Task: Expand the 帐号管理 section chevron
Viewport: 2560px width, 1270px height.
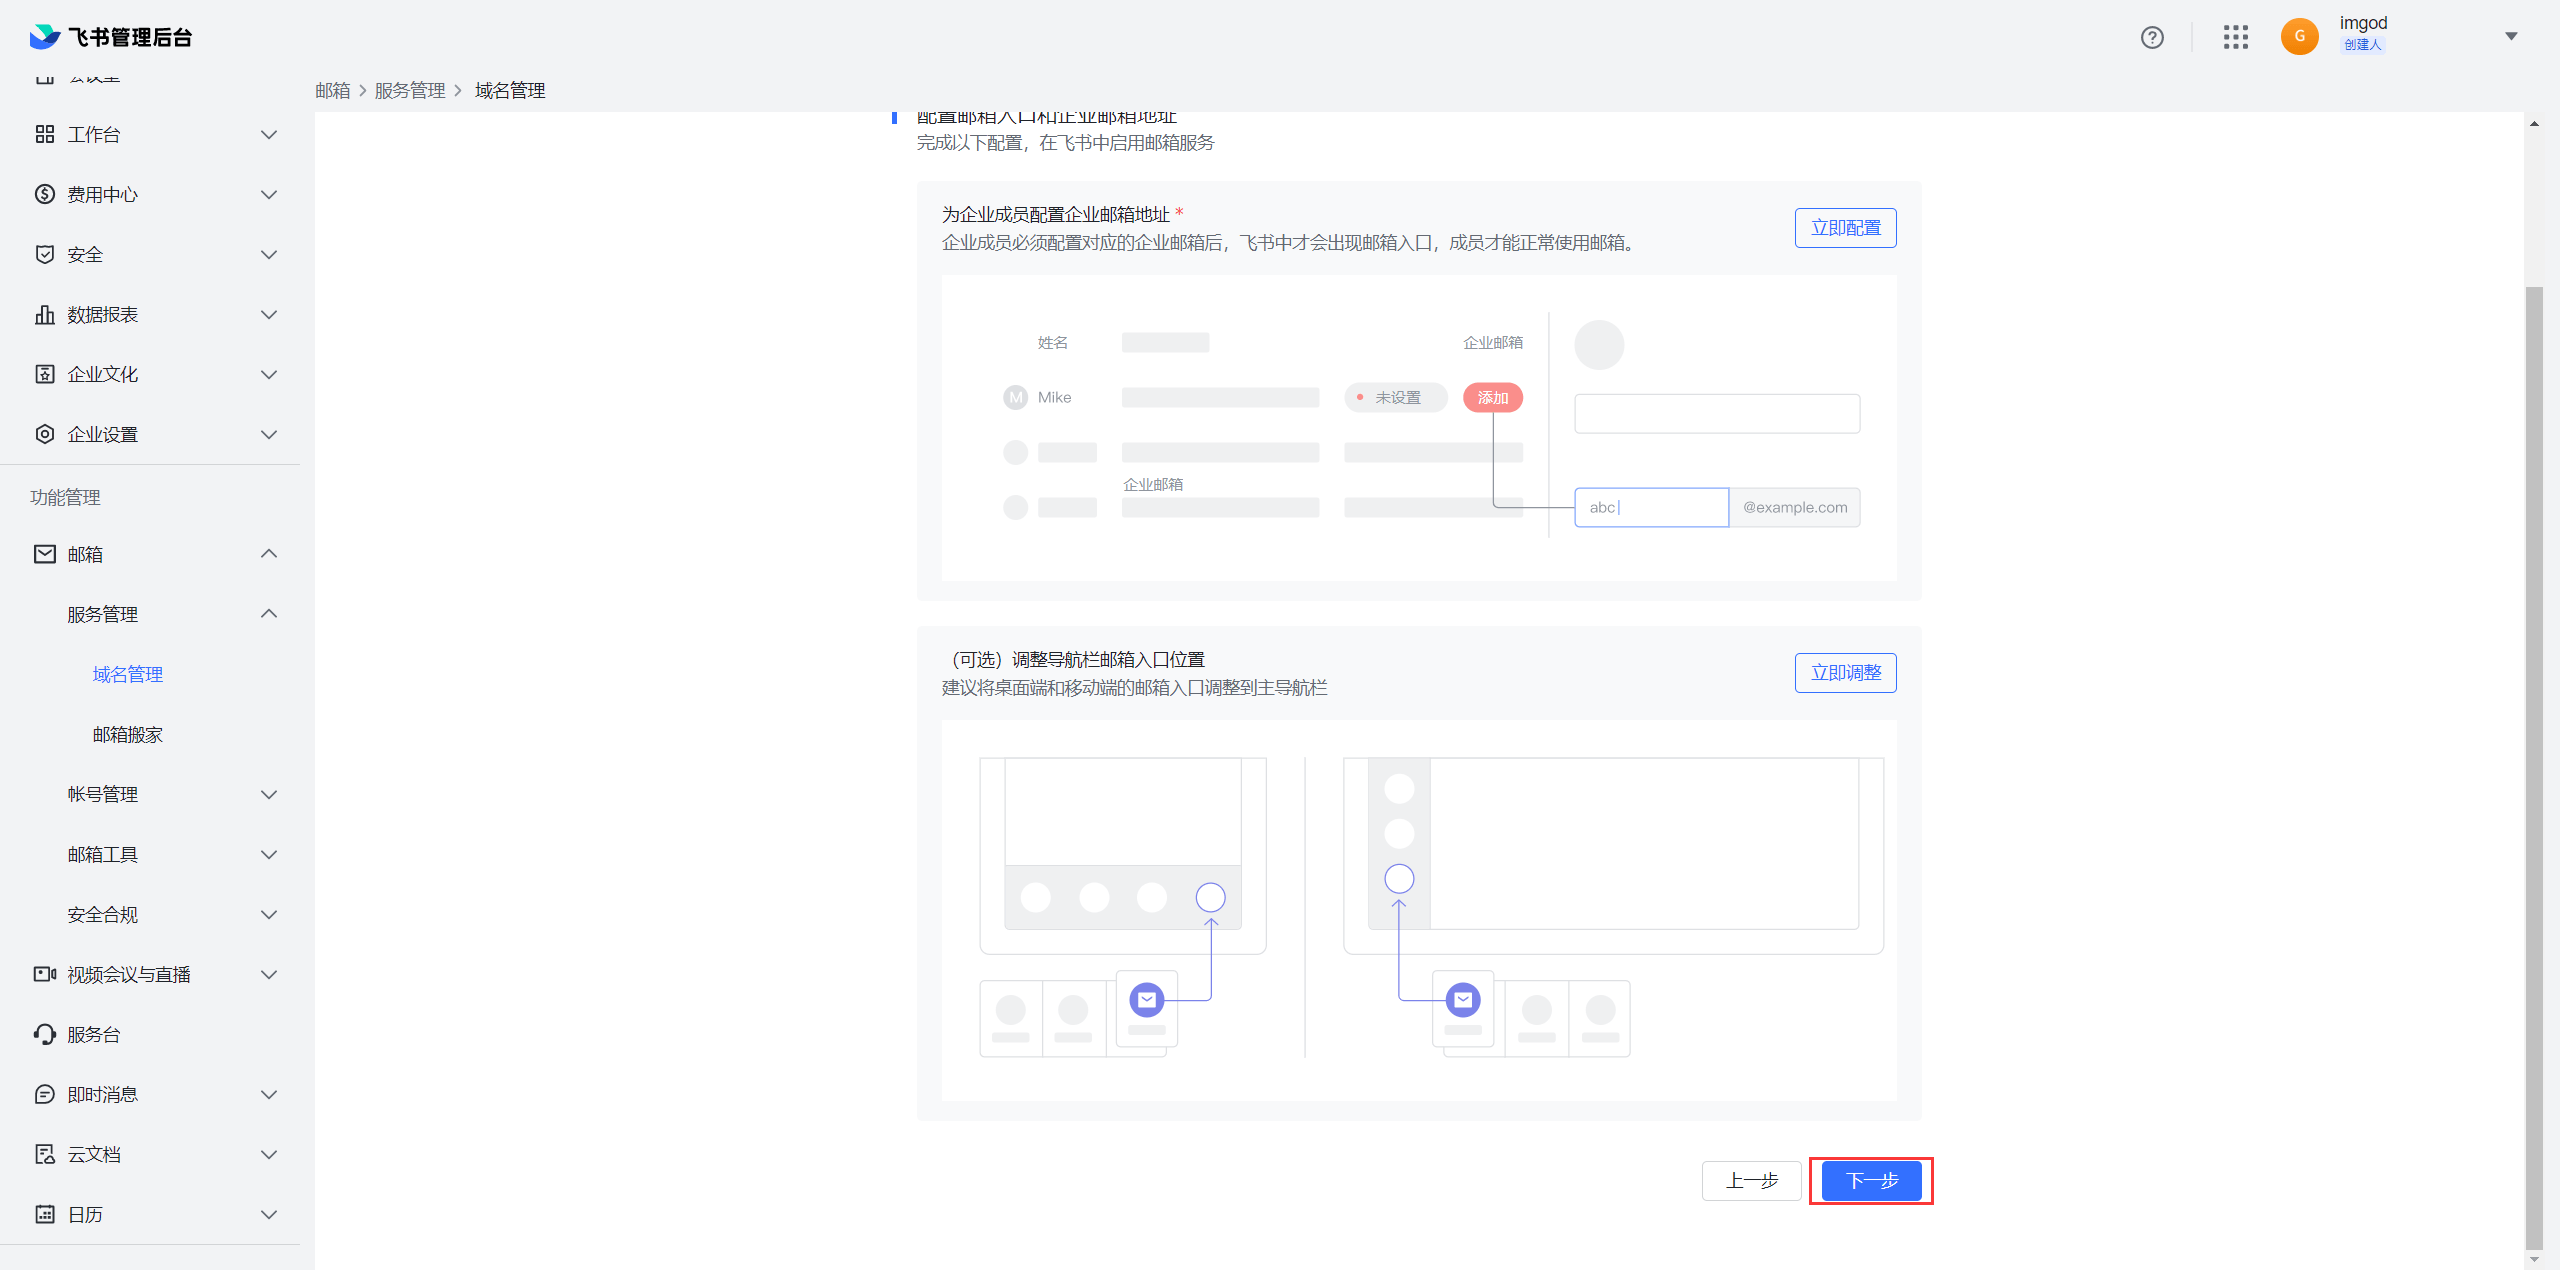Action: [268, 794]
